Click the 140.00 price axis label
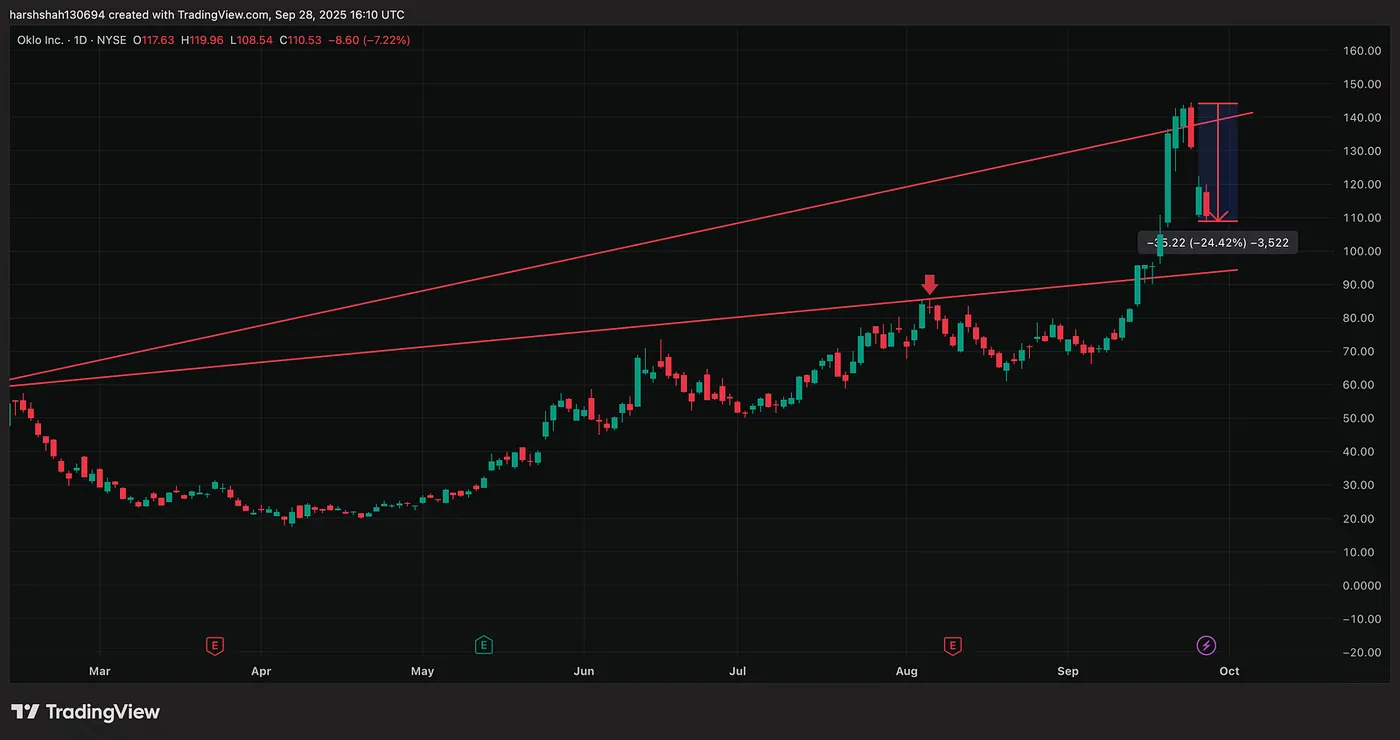 coord(1362,118)
